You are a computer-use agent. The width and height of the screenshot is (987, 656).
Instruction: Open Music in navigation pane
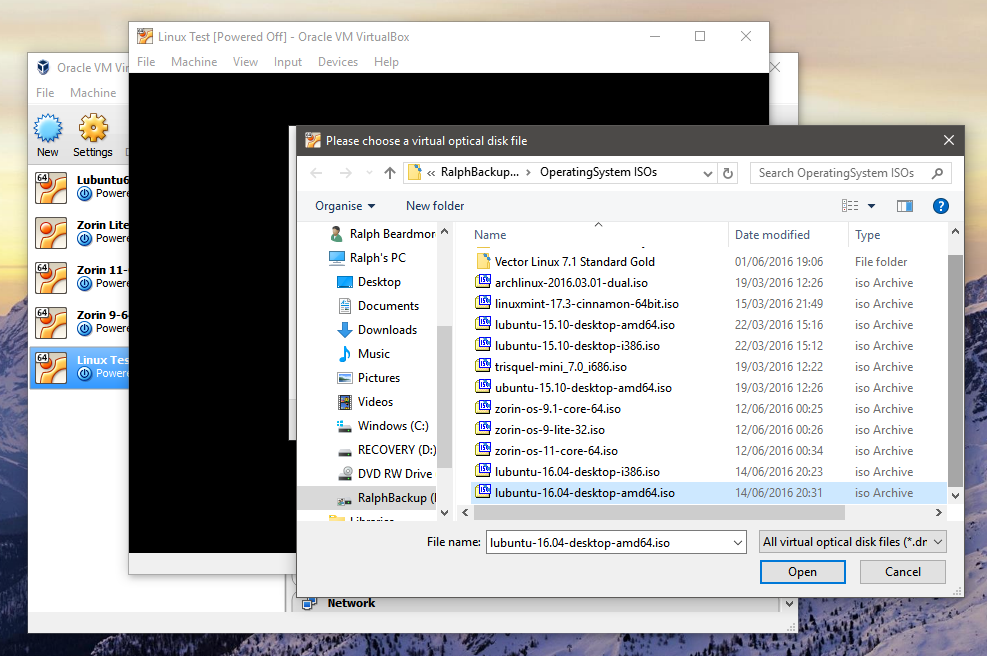click(373, 354)
